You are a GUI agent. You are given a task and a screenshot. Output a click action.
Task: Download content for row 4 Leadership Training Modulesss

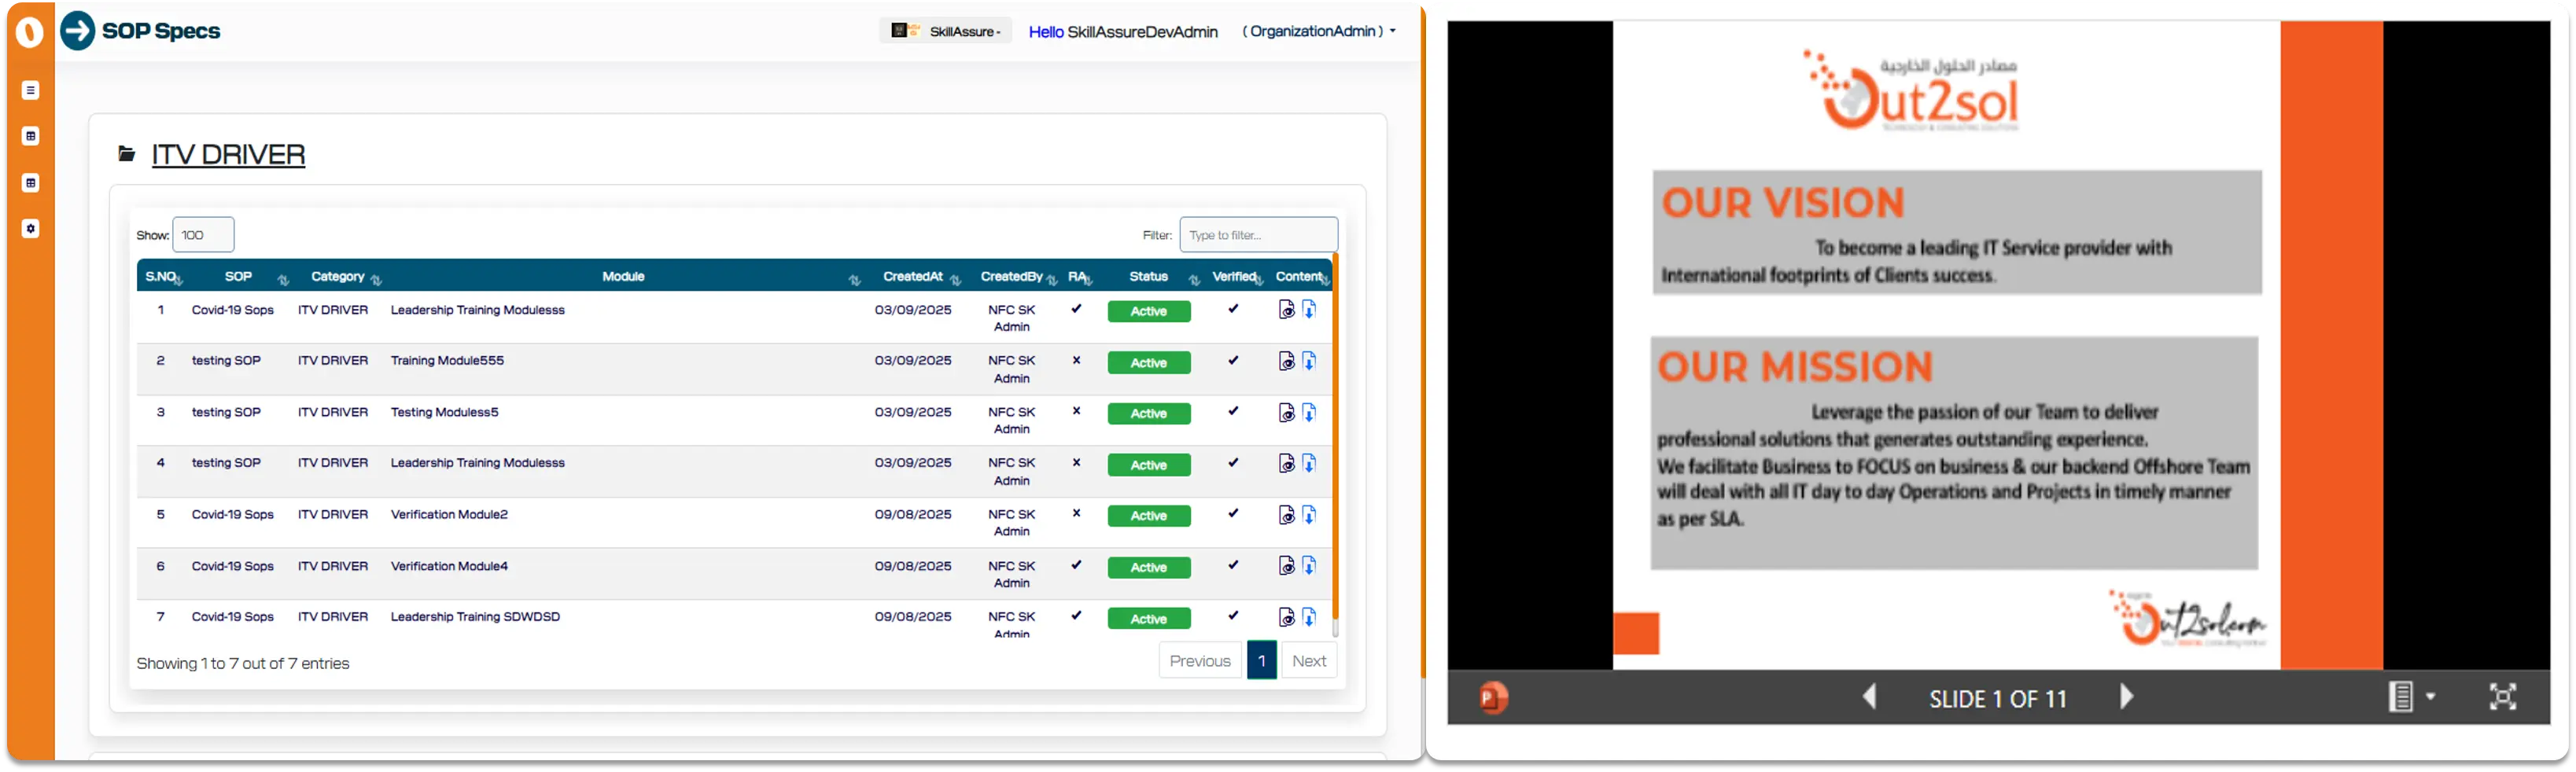point(1309,464)
